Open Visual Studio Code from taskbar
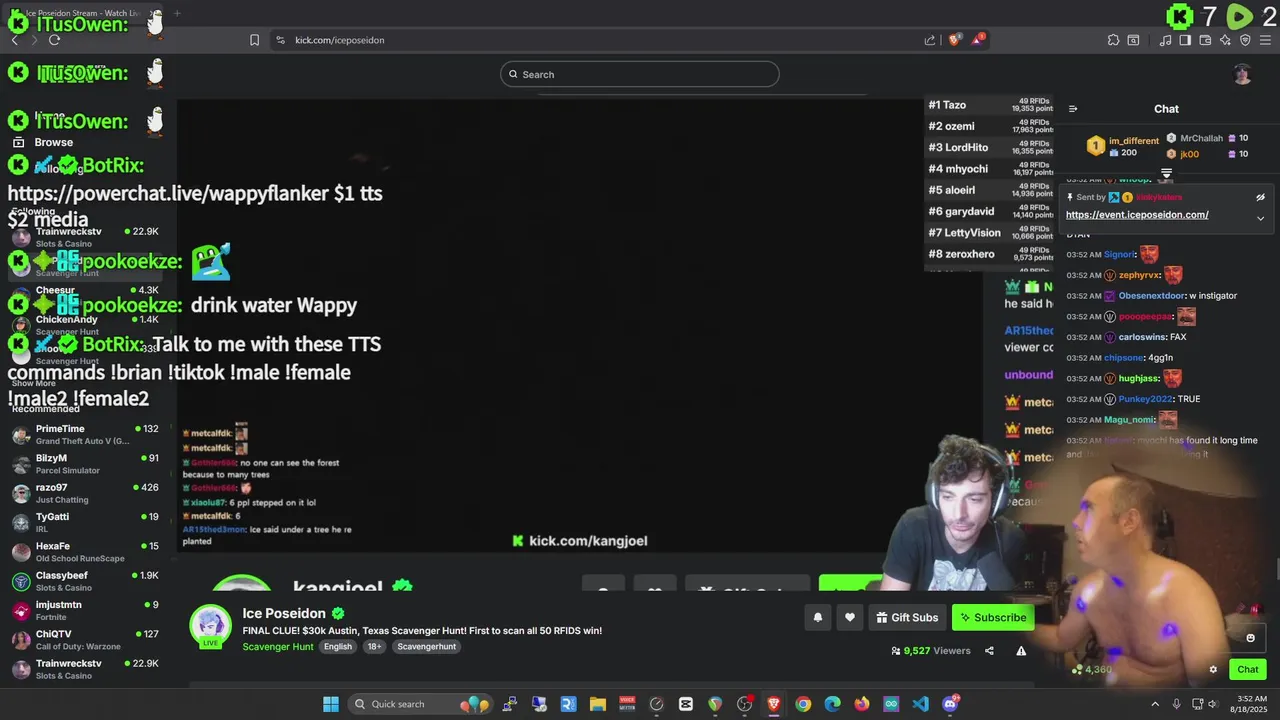 tap(921, 704)
